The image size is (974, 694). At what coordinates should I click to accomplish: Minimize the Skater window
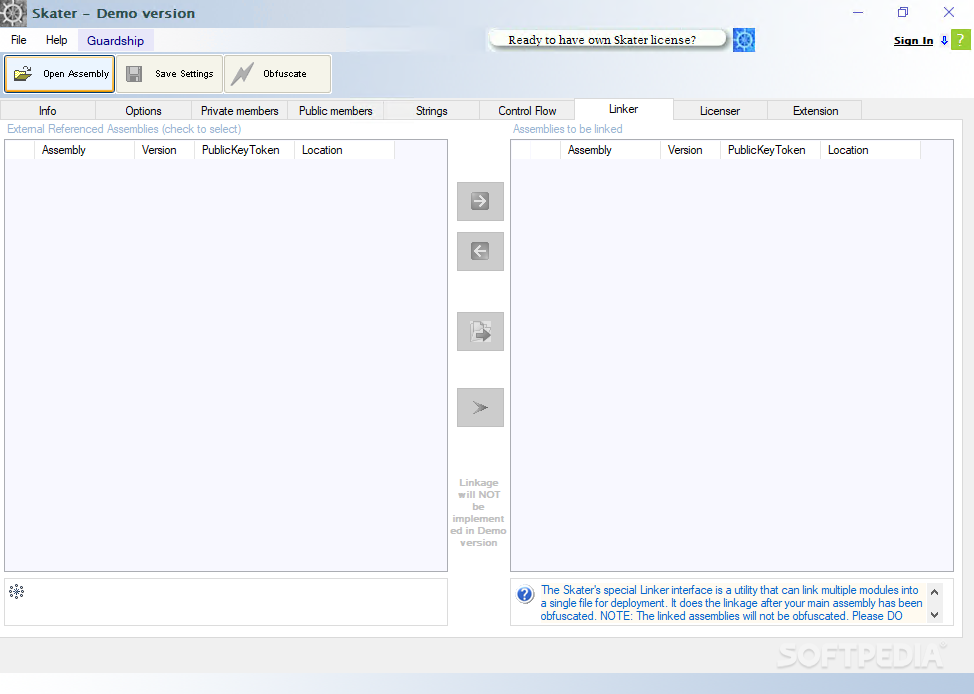[x=858, y=12]
